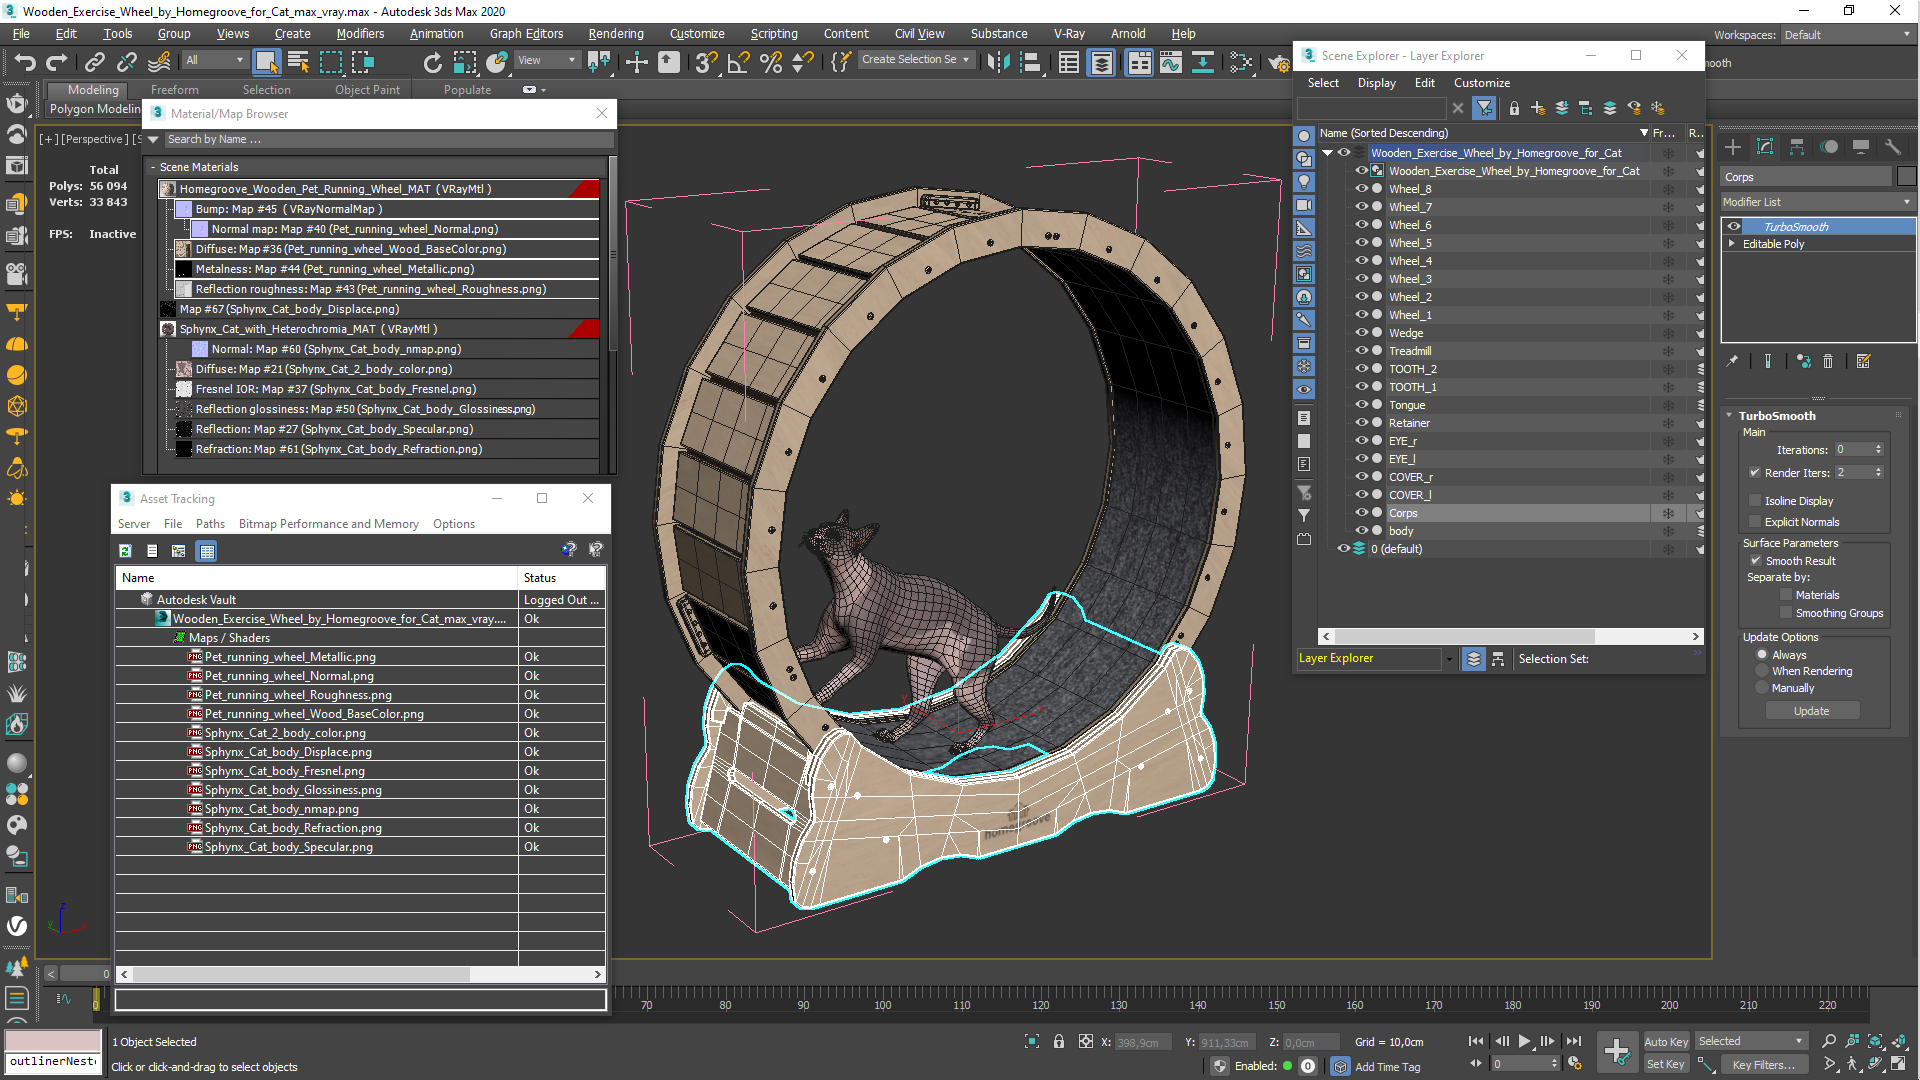
Task: Click the Set Key button
Action: point(1665,1065)
